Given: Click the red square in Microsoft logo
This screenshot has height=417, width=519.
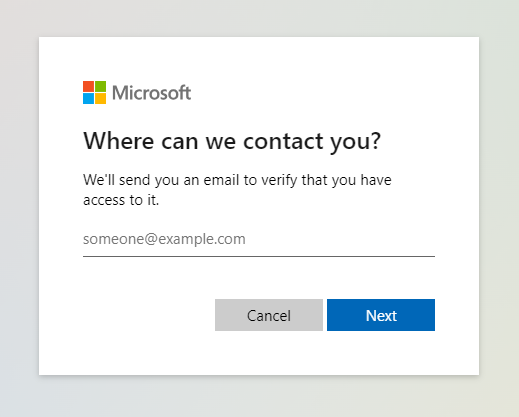Looking at the screenshot, I should pos(88,86).
